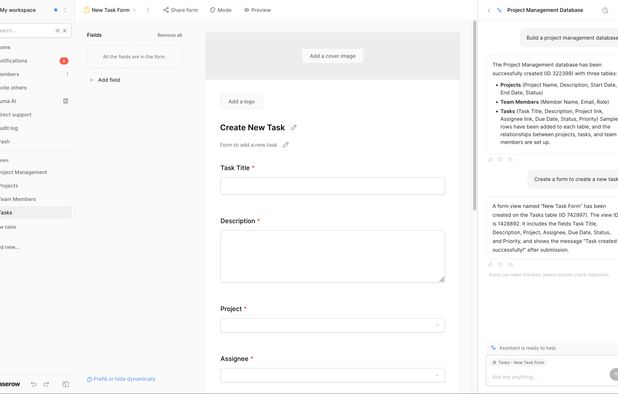Thumbs up the first assistant response

(x=491, y=160)
